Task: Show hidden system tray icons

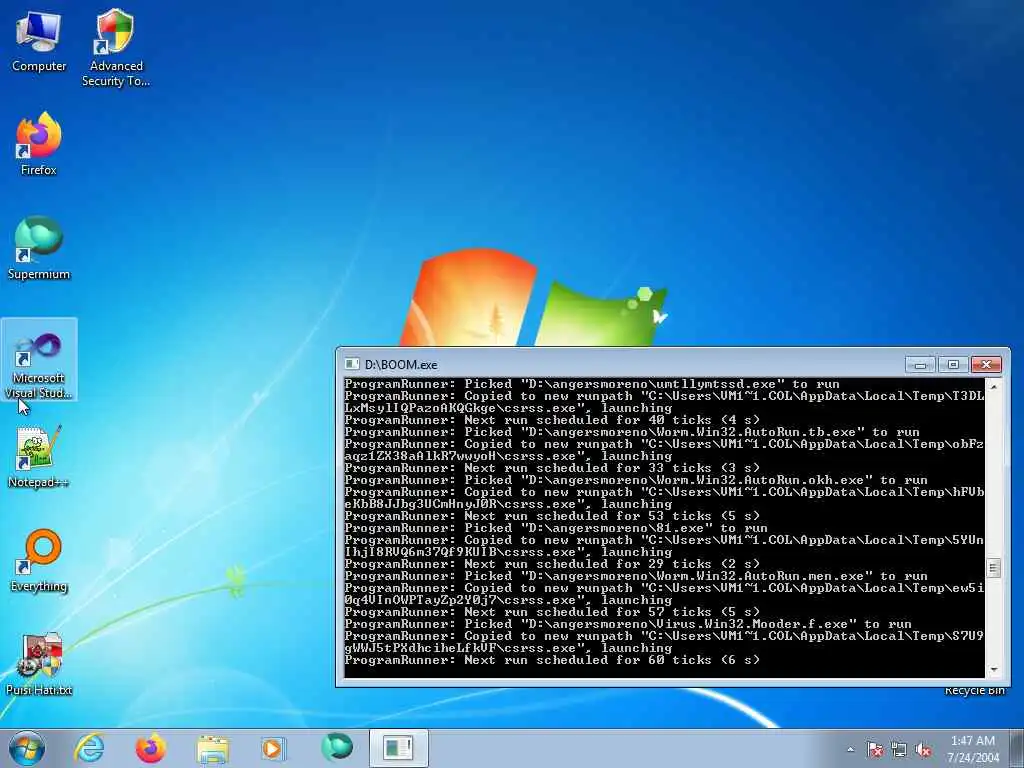Action: (x=850, y=750)
